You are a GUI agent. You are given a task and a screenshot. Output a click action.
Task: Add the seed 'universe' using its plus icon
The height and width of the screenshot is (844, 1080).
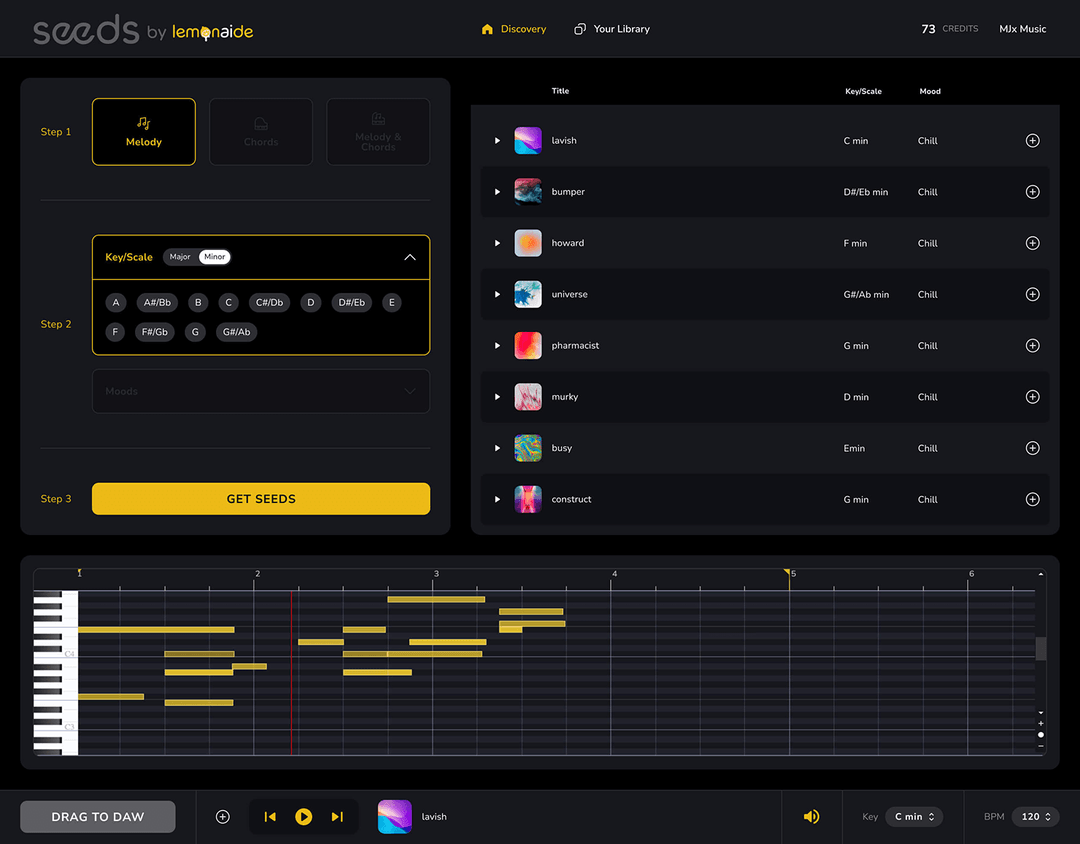coord(1032,294)
